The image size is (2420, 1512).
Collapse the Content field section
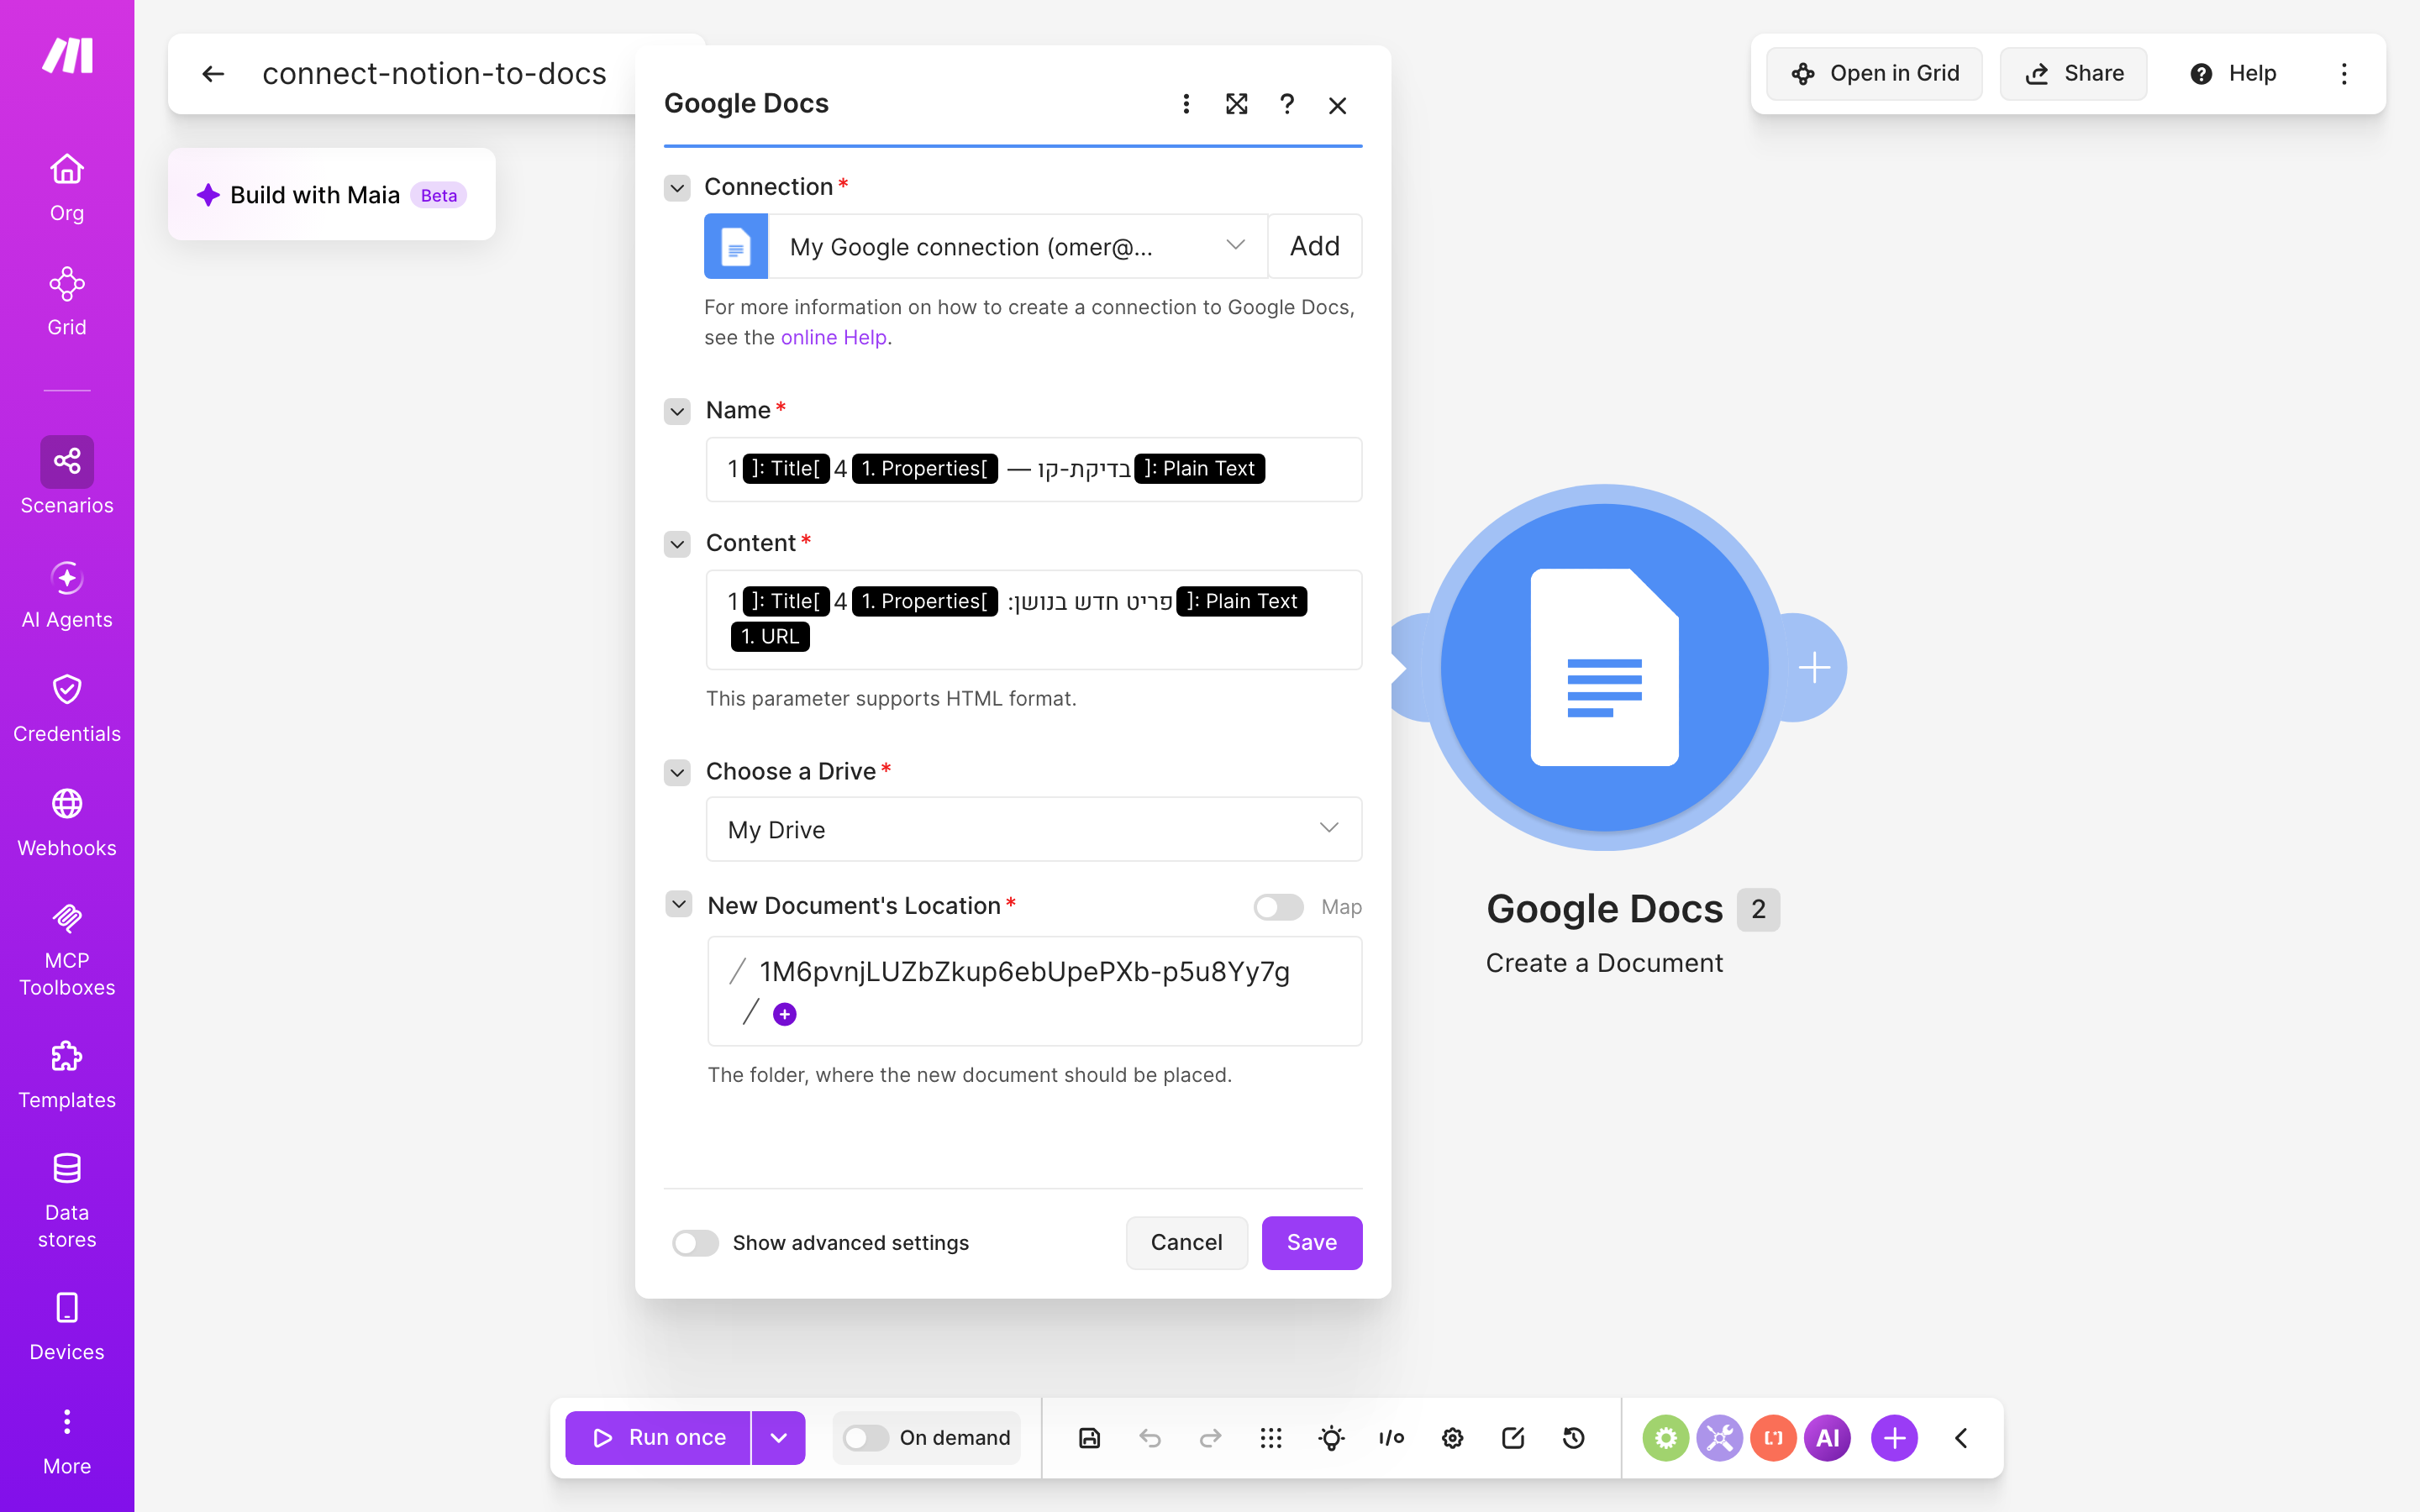point(677,544)
